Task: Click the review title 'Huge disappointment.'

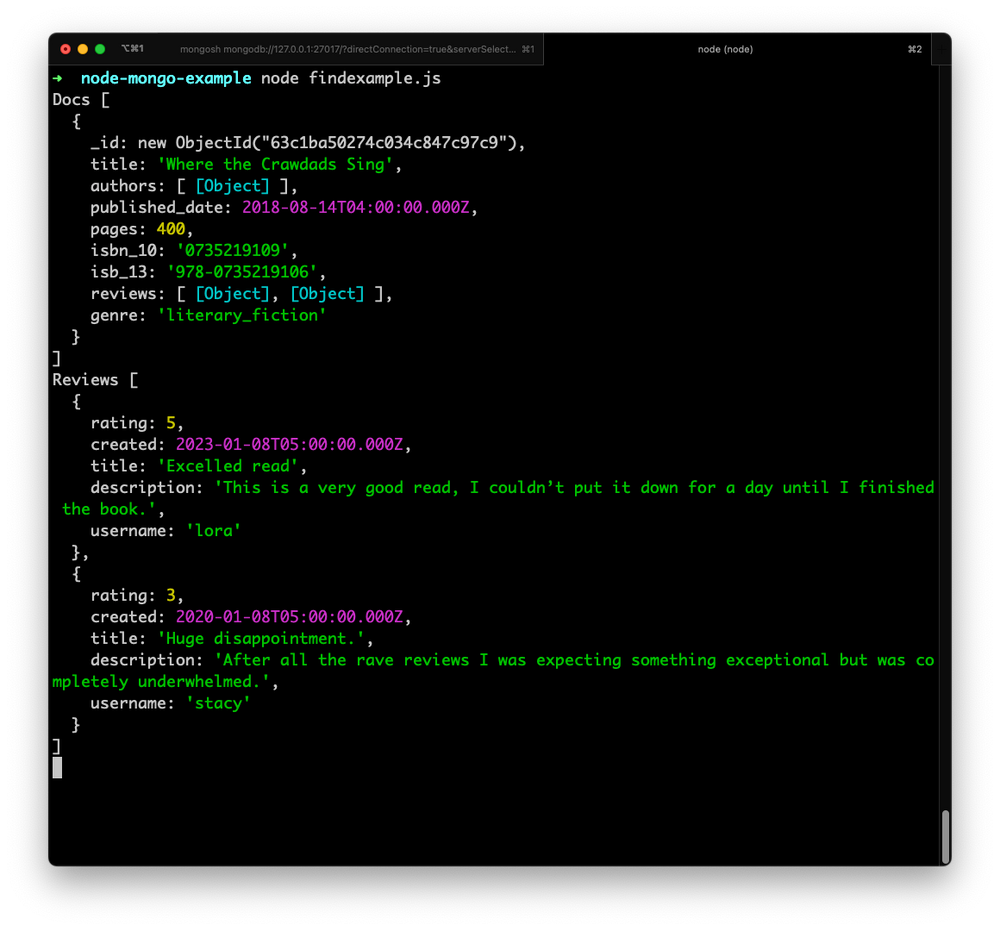Action: [x=265, y=638]
